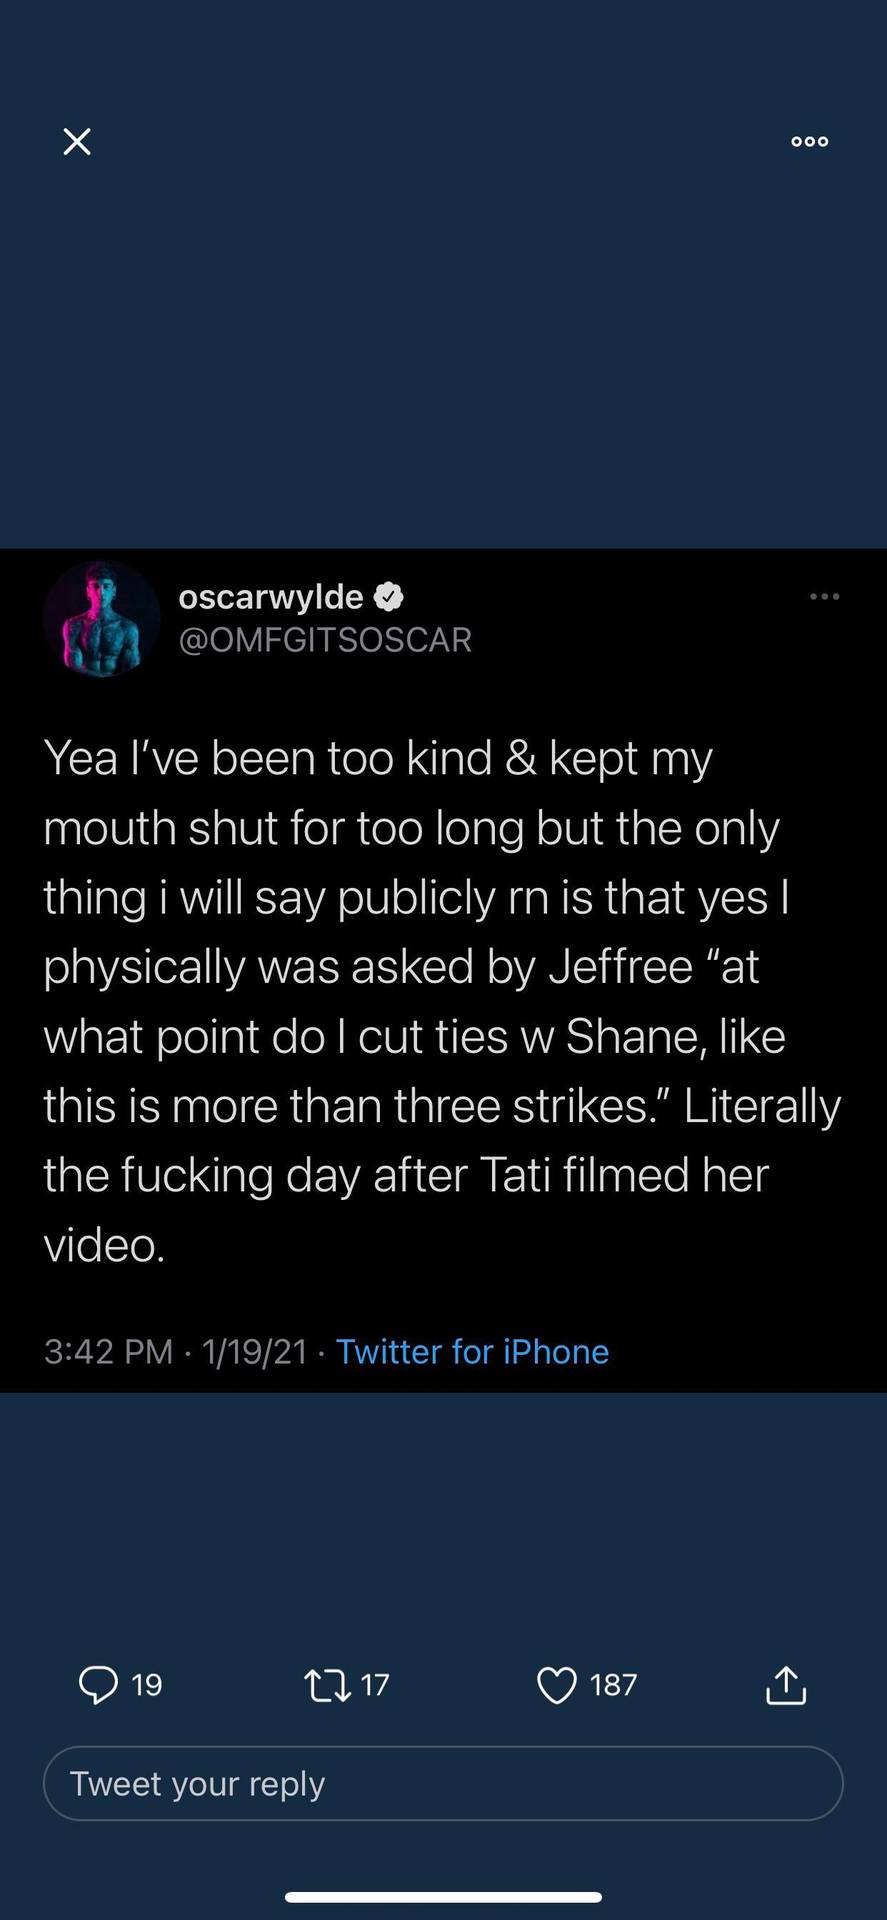887x1920 pixels.
Task: Select the verified badge next to oscarwylde
Action: (390, 596)
